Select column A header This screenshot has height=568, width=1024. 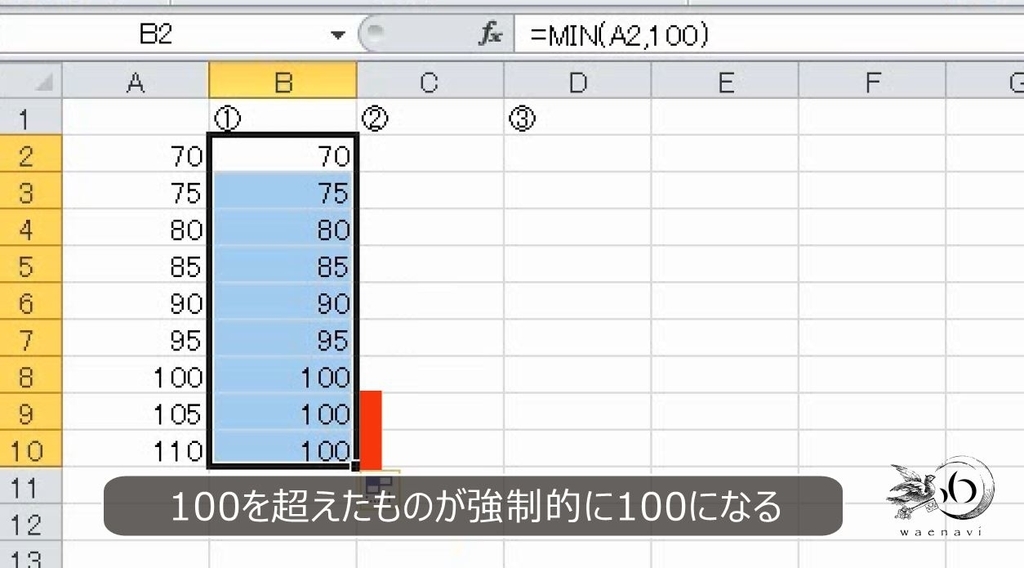(x=136, y=81)
